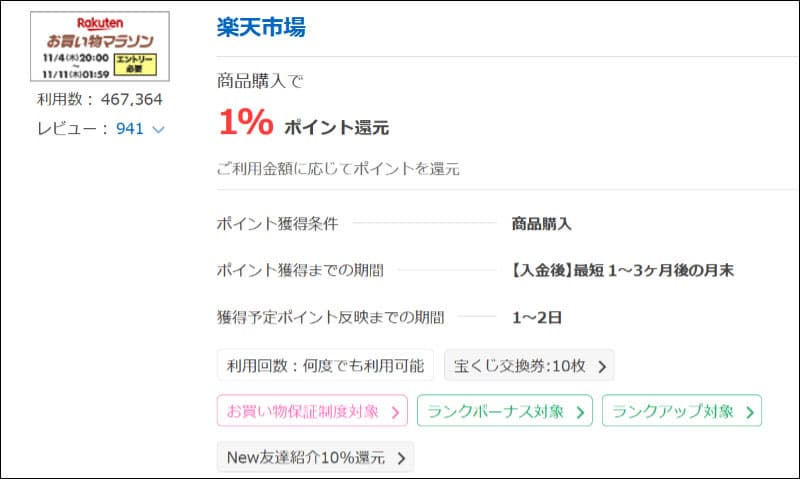Image resolution: width=800 pixels, height=479 pixels.
Task: Click the green chevron on ランクアップ対象
Action: click(x=749, y=412)
